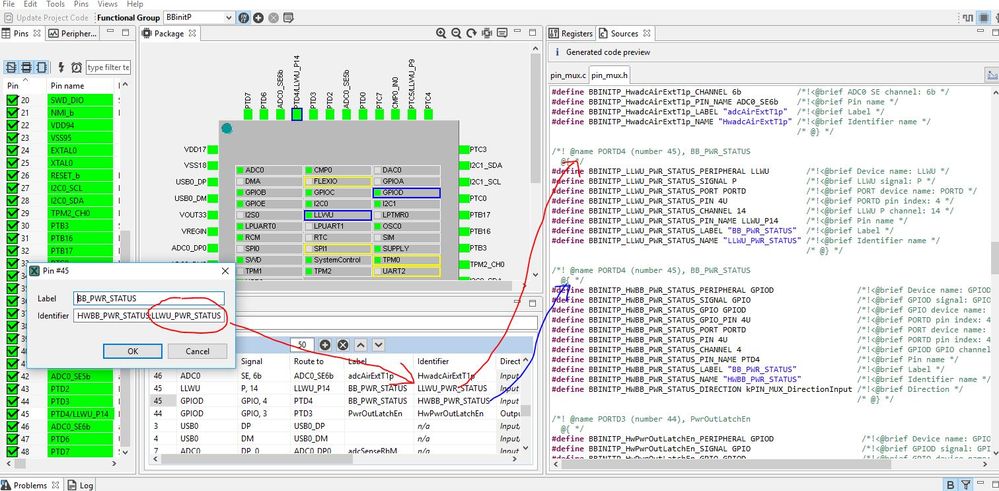Click Cancel in the Pin #45 dialog

(x=198, y=351)
